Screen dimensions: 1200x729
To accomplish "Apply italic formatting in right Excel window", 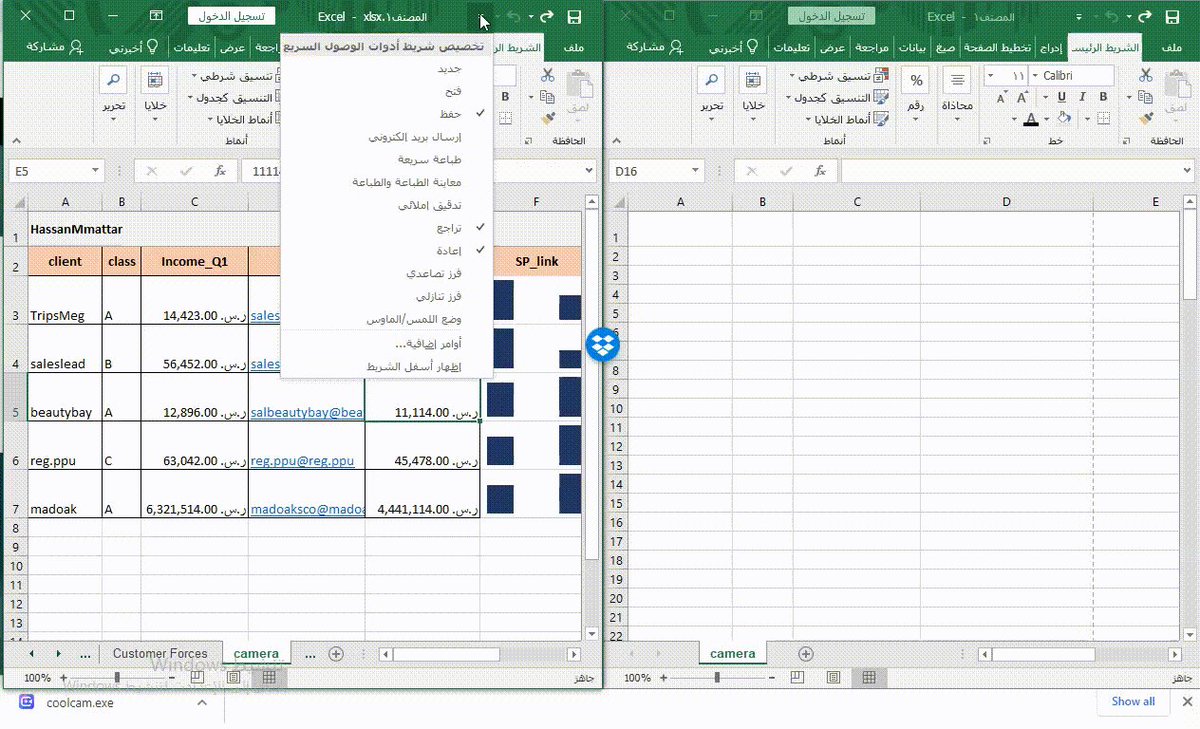I will 1083,97.
